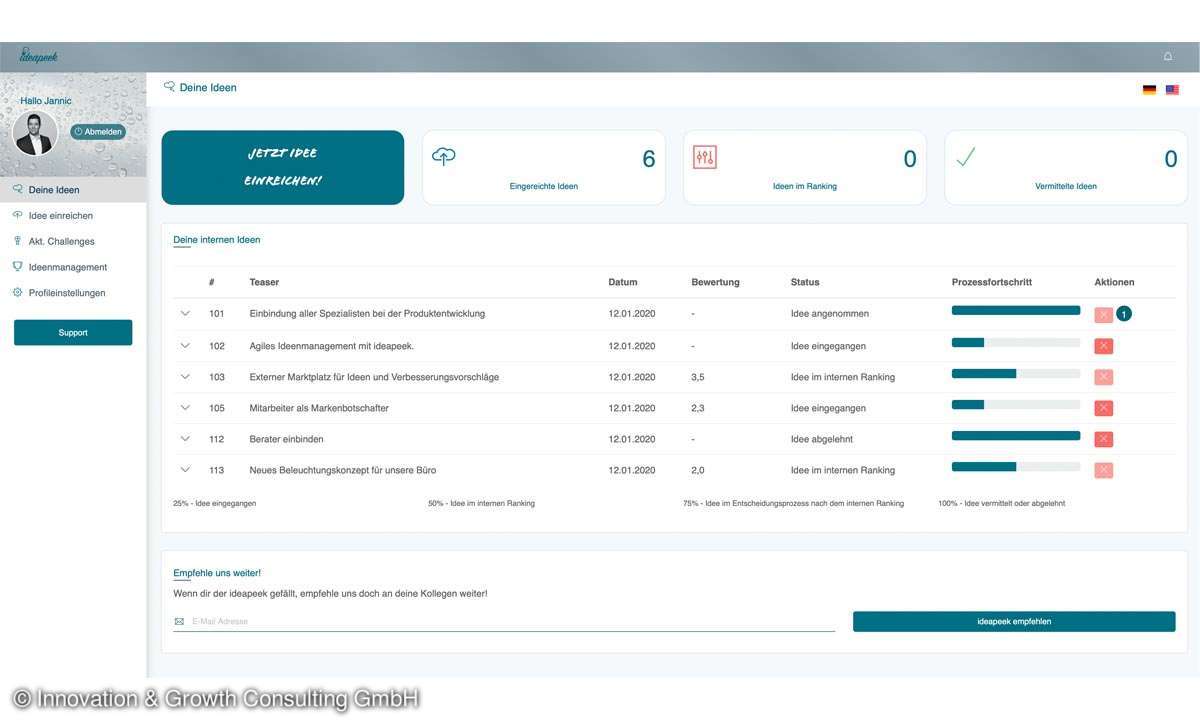Expand row 112 with its chevron

185,438
